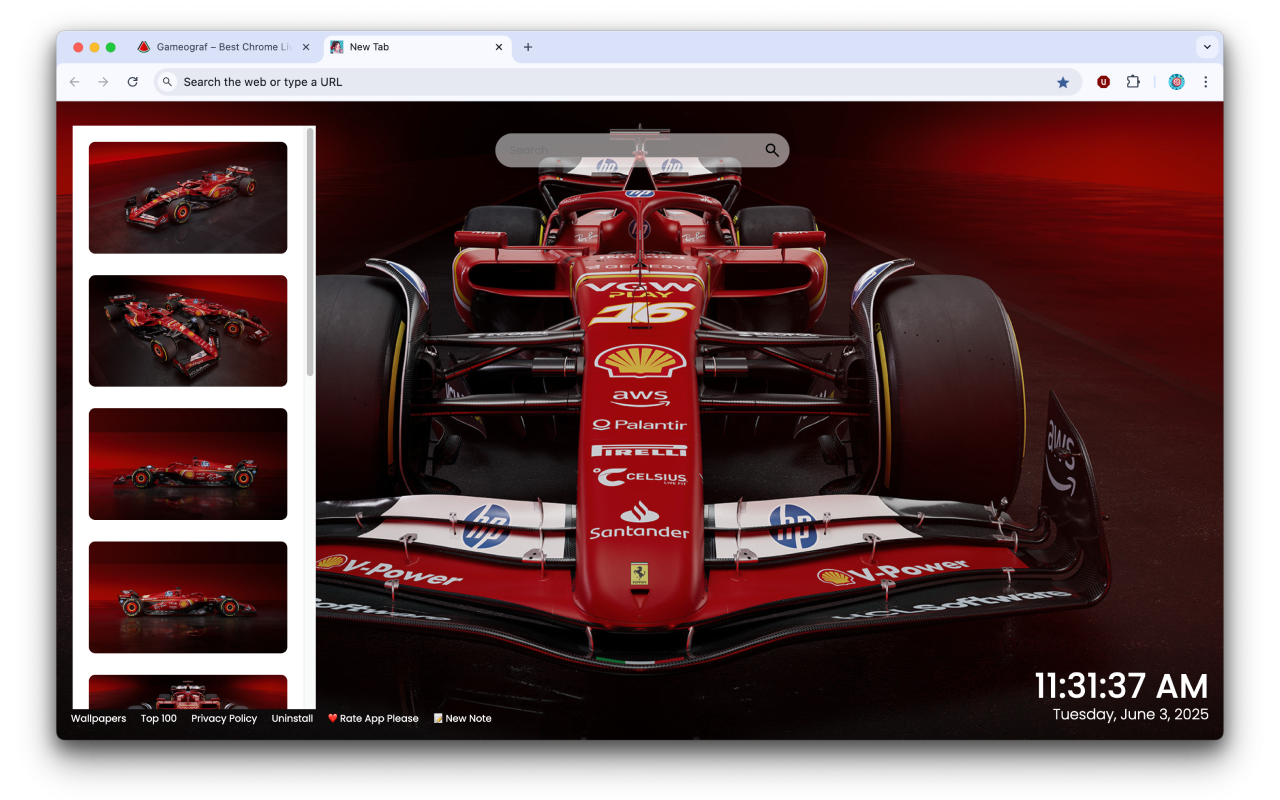Read the Privacy Policy
The width and height of the screenshot is (1280, 800).
224,718
